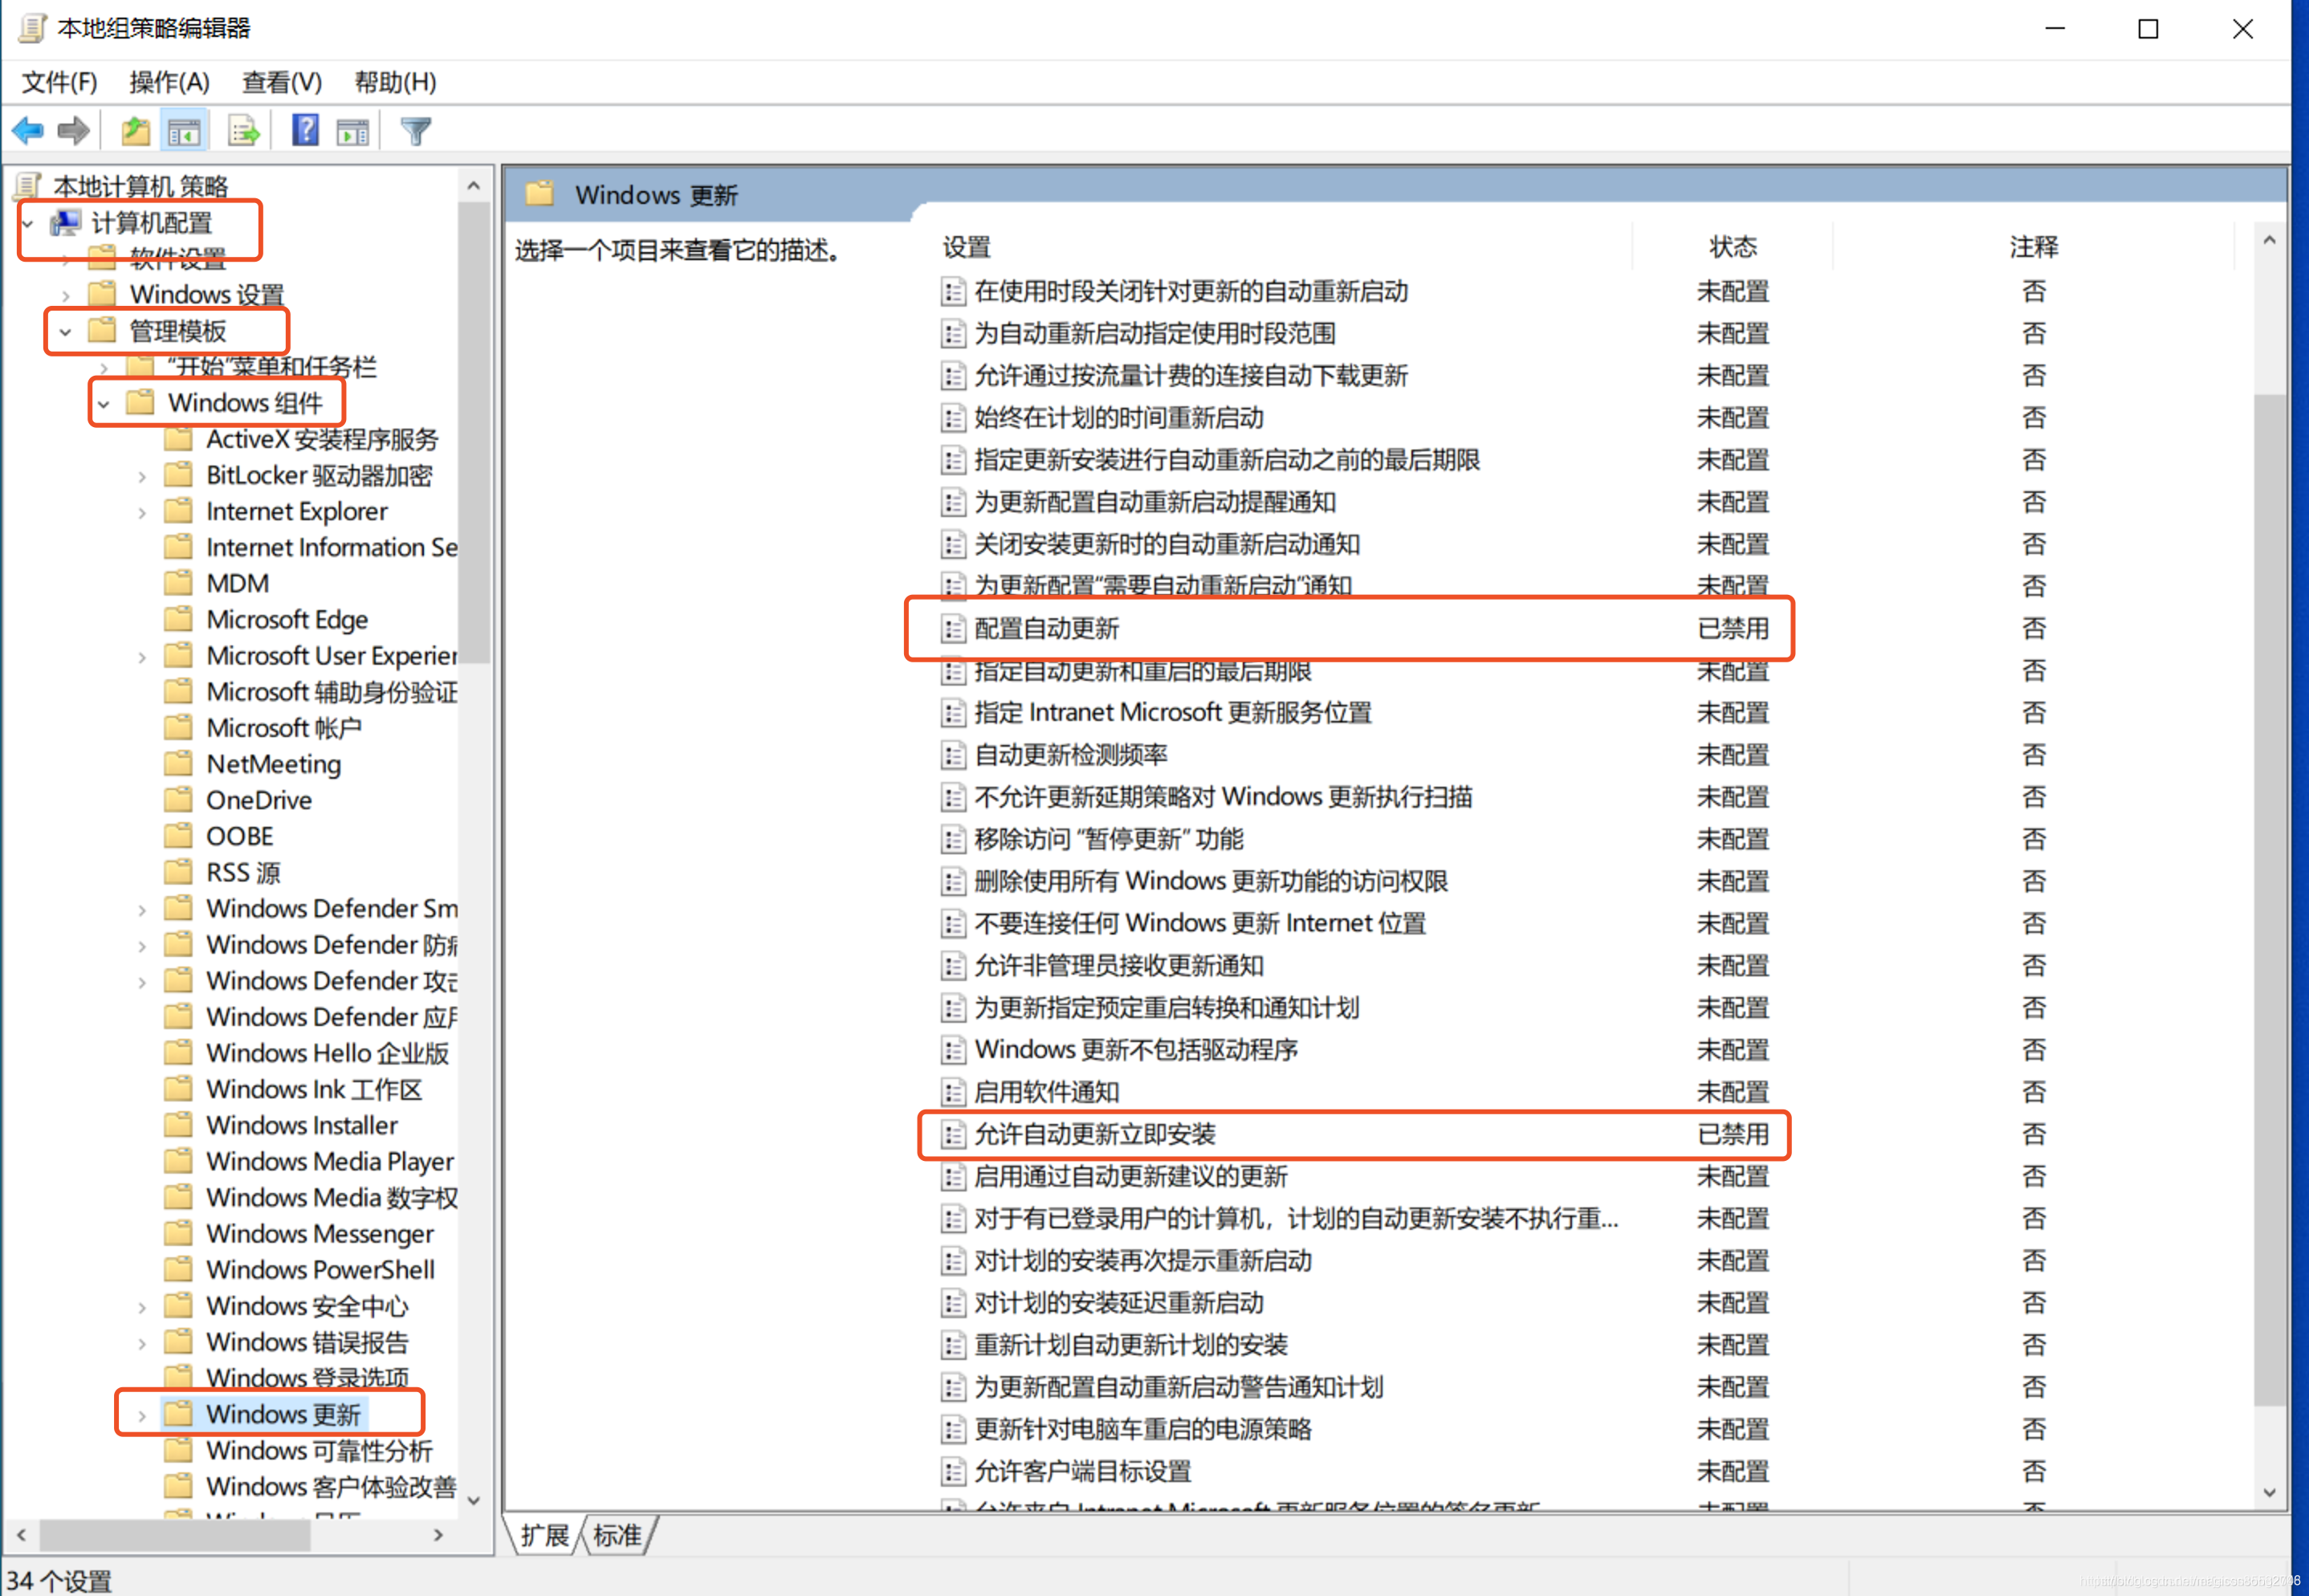Expand the Windows 设置 tree node

pos(66,296)
